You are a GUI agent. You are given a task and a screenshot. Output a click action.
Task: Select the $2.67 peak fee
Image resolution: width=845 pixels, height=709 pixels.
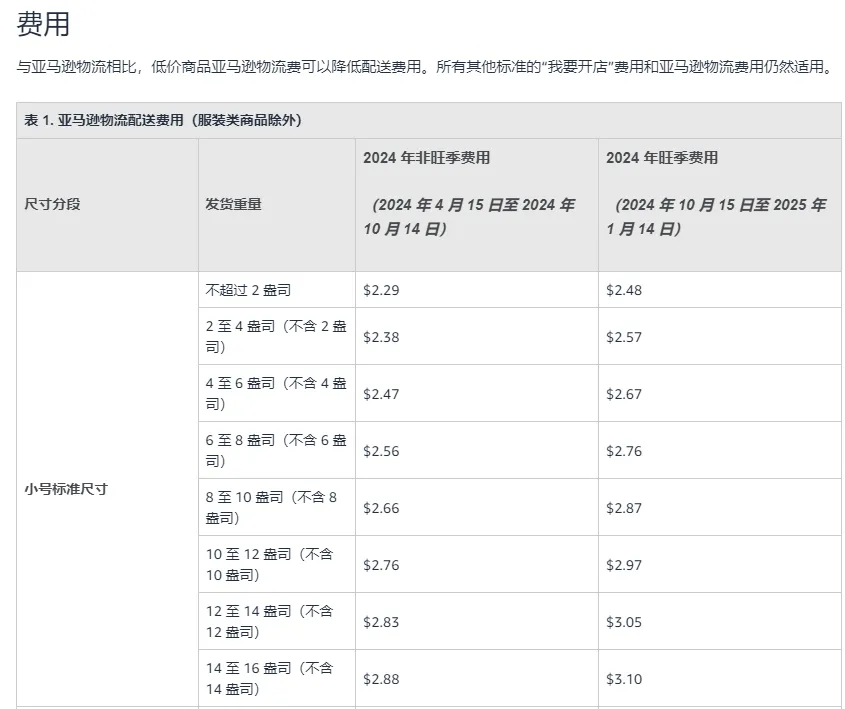click(x=624, y=394)
